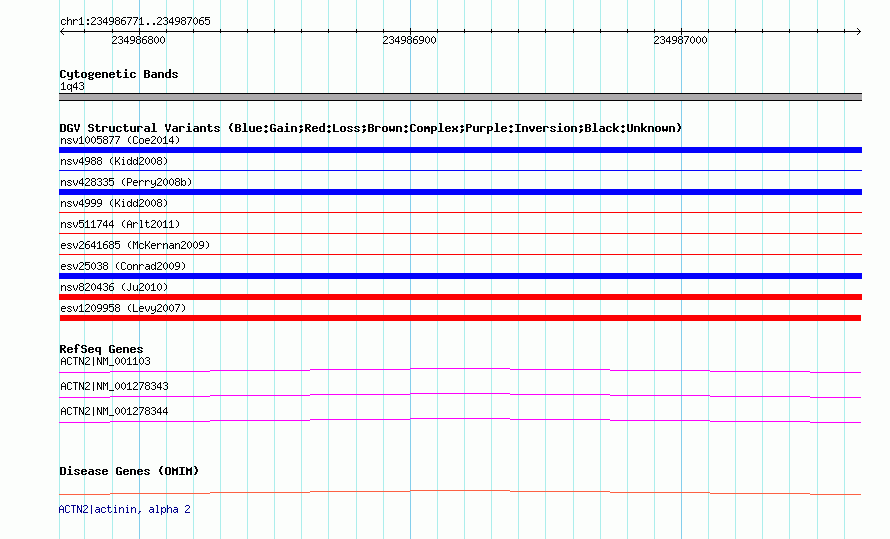Click ruler position 234986800
Screen dimensions: 890x539
pos(138,40)
